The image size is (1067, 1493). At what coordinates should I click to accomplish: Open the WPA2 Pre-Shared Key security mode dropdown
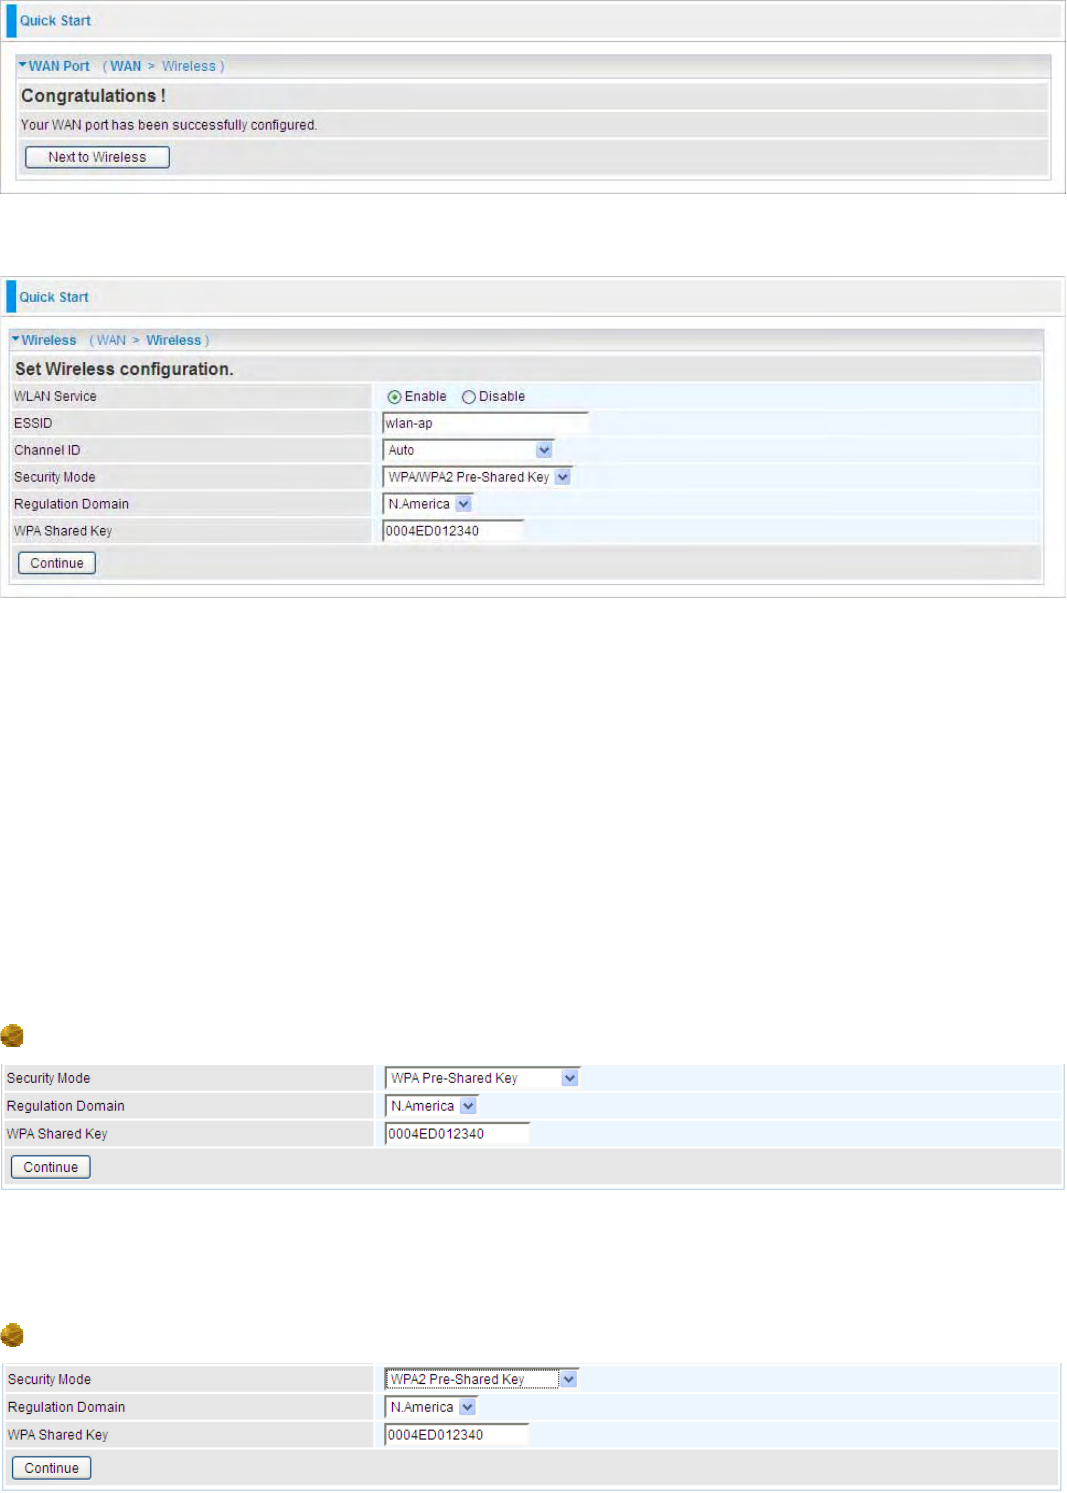tap(481, 1379)
